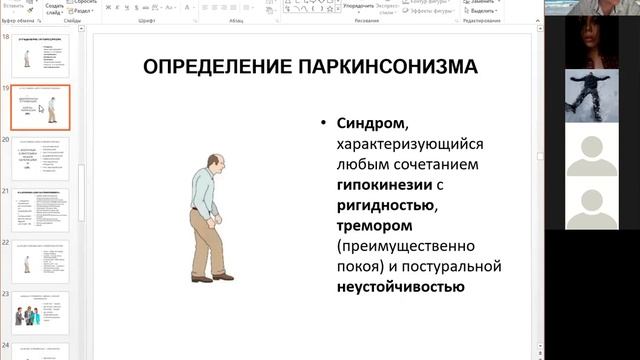Click main slide vertical scrollbar thumb

540,156
